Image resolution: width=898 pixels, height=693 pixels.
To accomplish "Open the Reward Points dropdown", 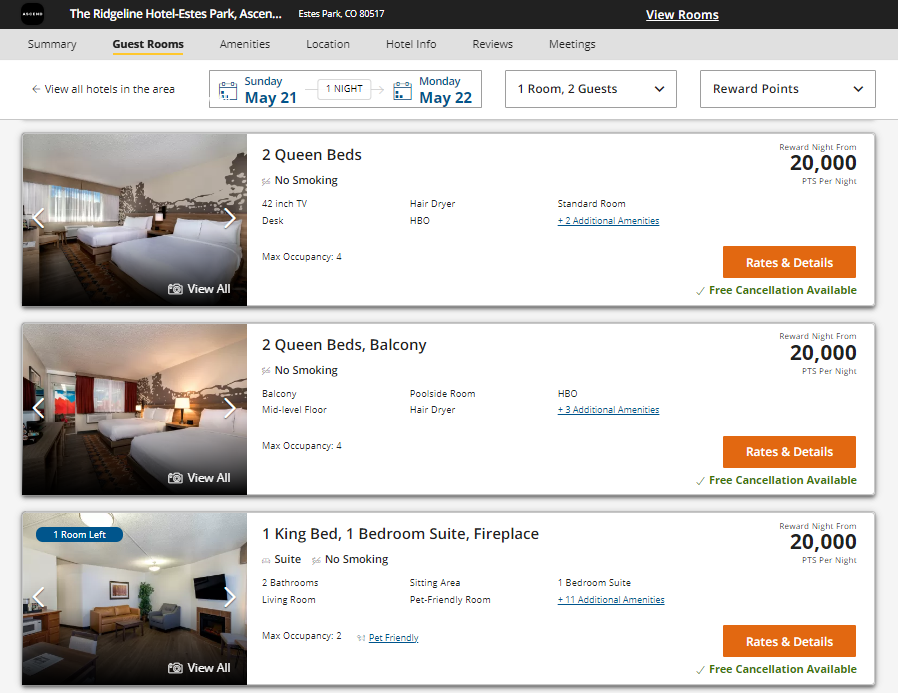I will (787, 89).
